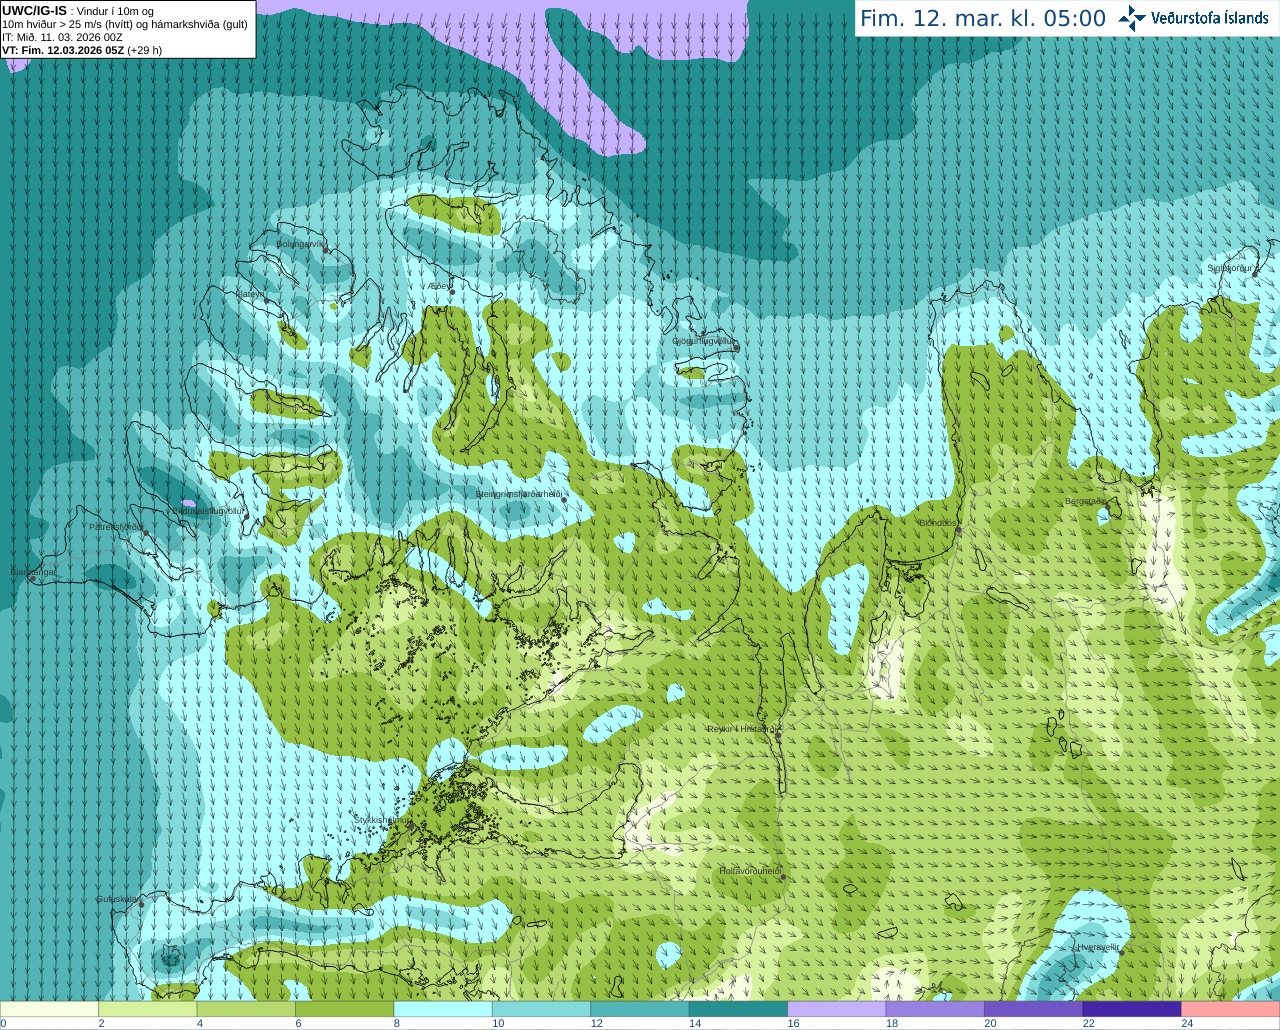Click the 0–2 m/s pale yellow legend swatch

(49, 1009)
